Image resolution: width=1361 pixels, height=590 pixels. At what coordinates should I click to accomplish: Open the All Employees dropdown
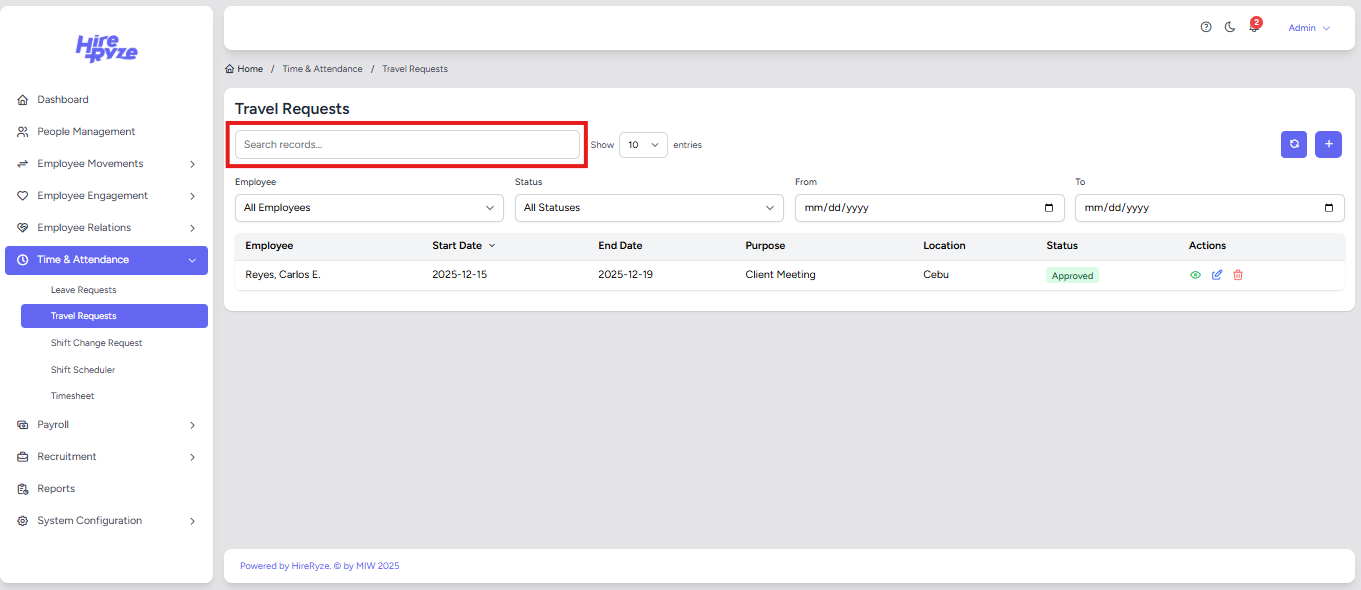369,208
